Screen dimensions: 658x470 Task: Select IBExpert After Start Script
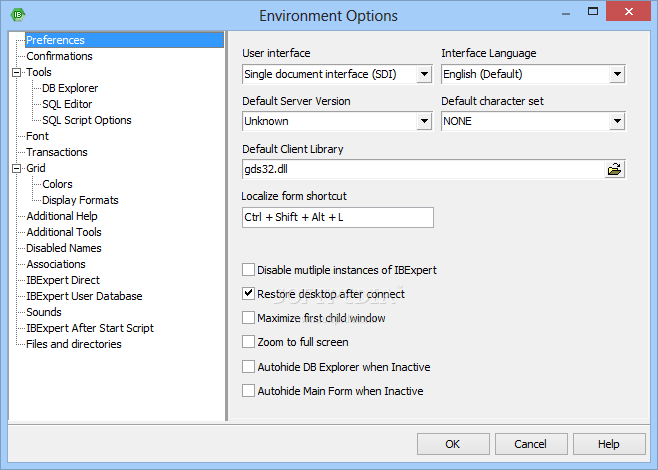point(90,328)
